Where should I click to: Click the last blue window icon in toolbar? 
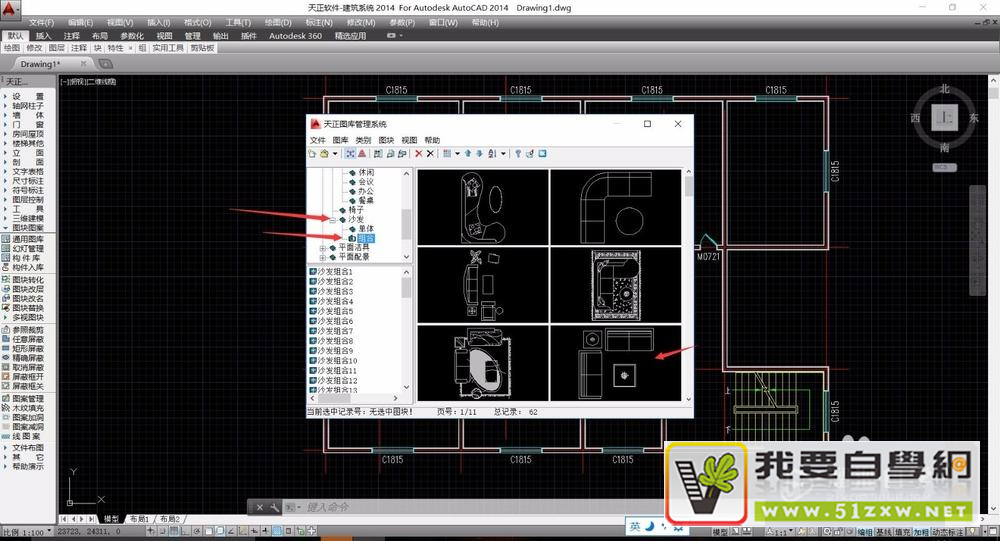click(x=543, y=154)
